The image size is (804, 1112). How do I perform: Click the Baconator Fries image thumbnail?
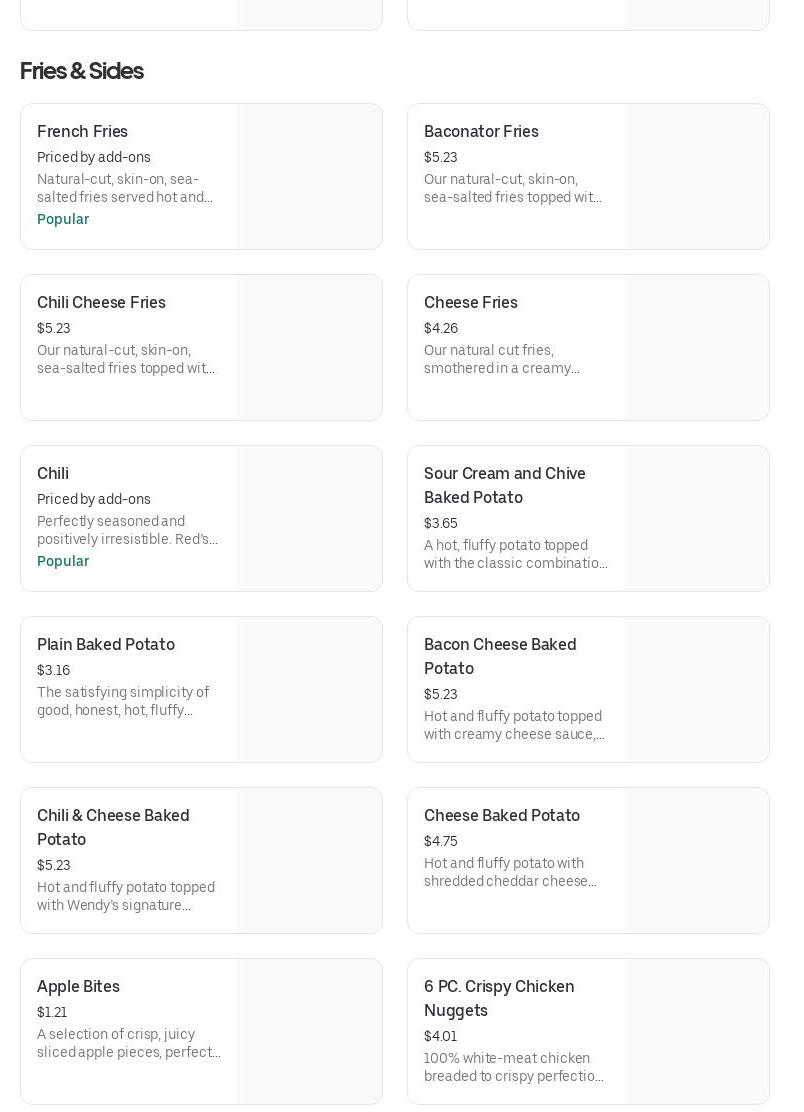696,177
